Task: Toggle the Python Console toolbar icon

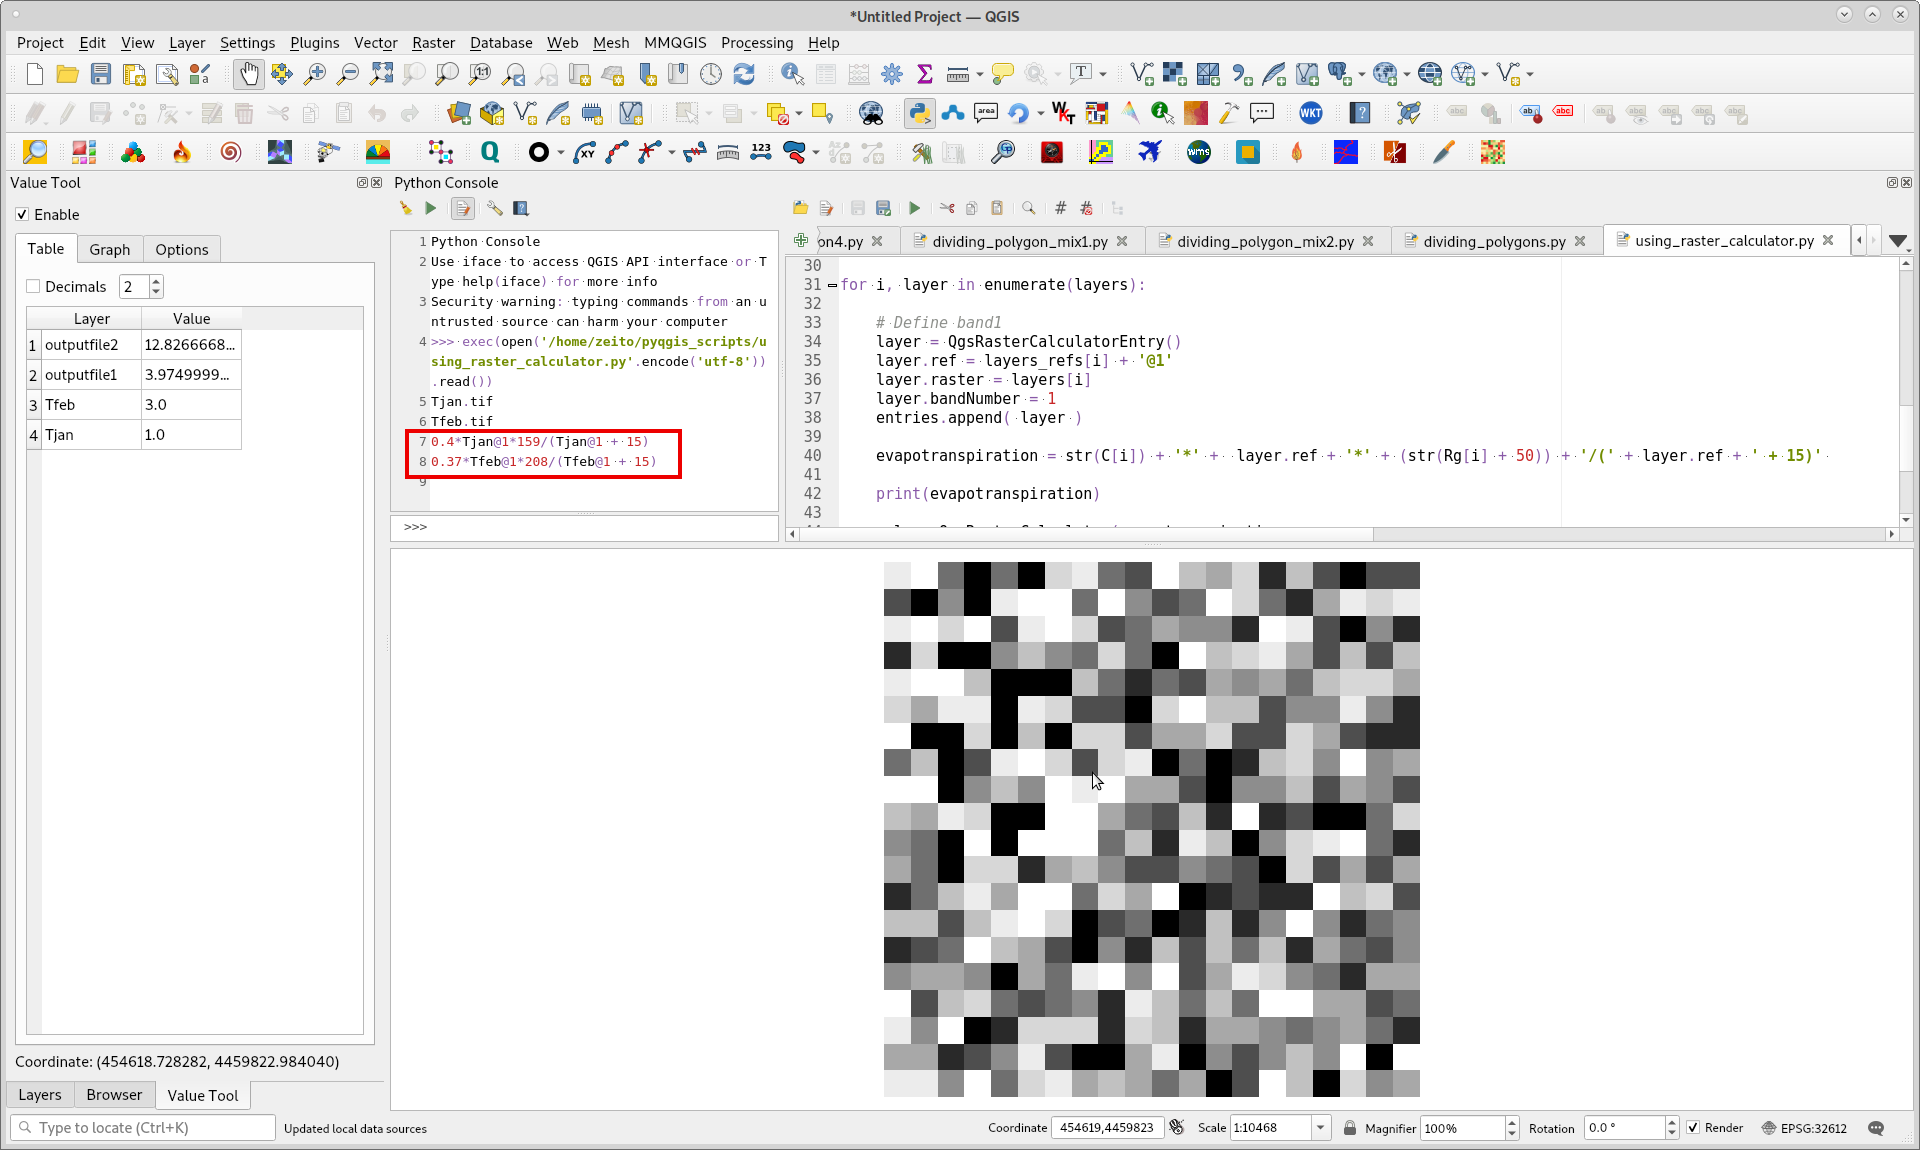Action: pos(919,113)
